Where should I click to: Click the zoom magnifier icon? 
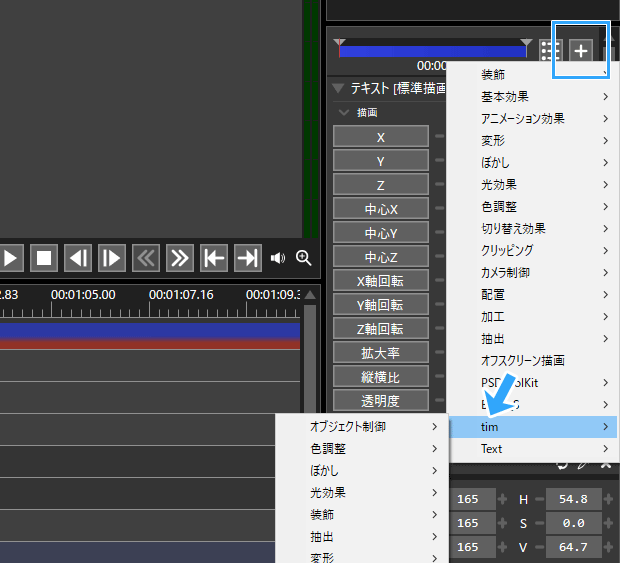pos(304,258)
